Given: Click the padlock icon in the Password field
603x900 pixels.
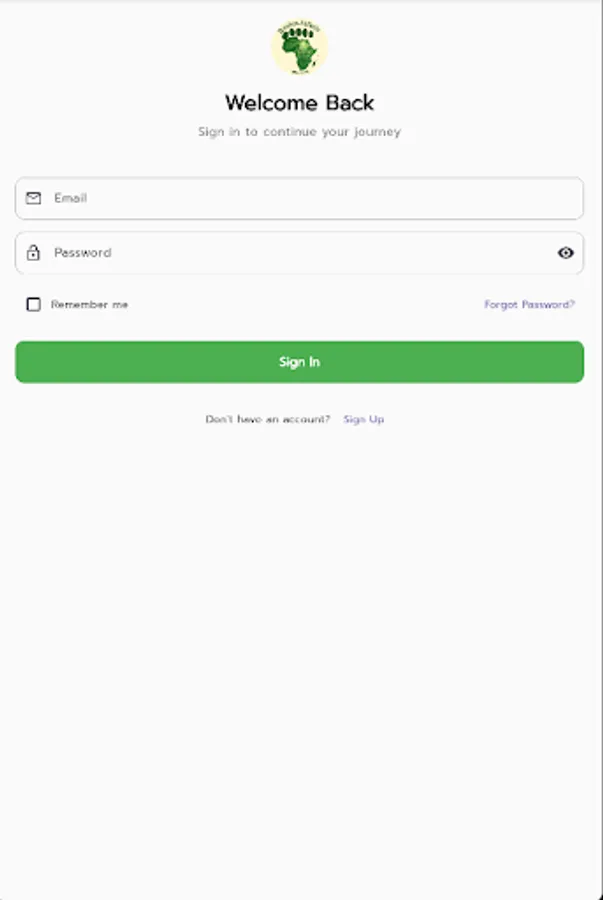Looking at the screenshot, I should click(x=34, y=252).
